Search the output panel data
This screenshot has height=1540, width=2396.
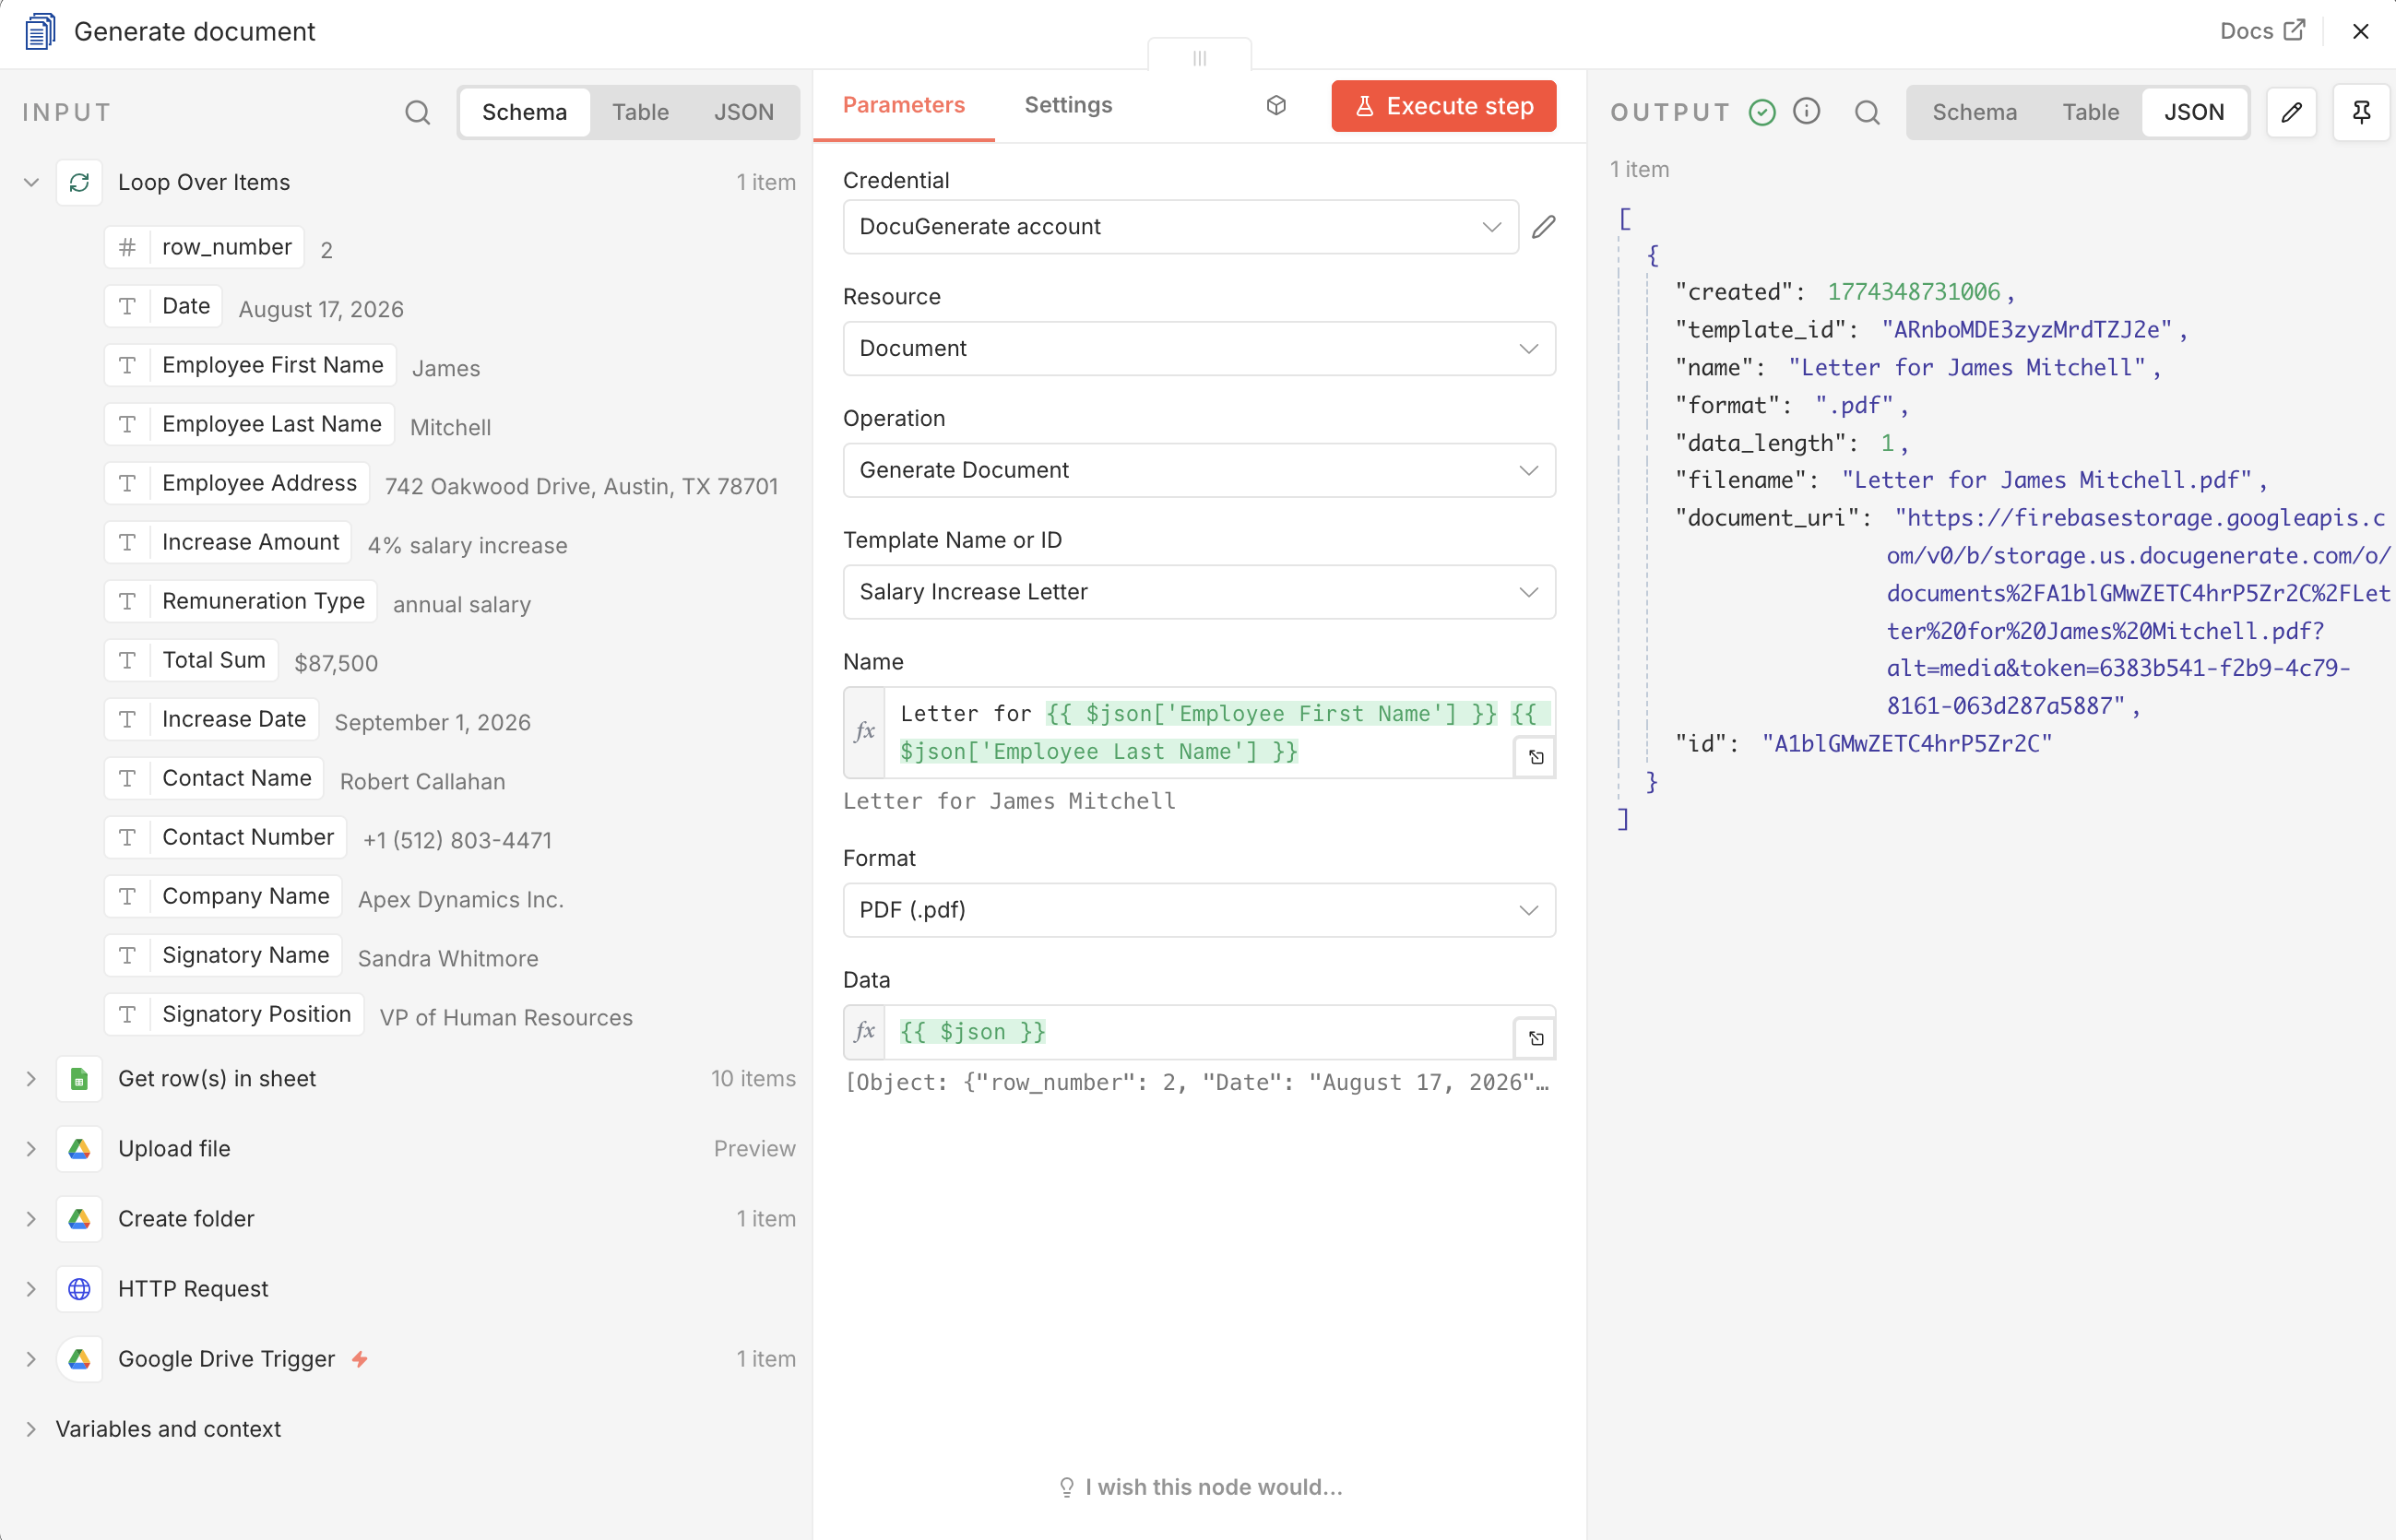pos(1866,112)
